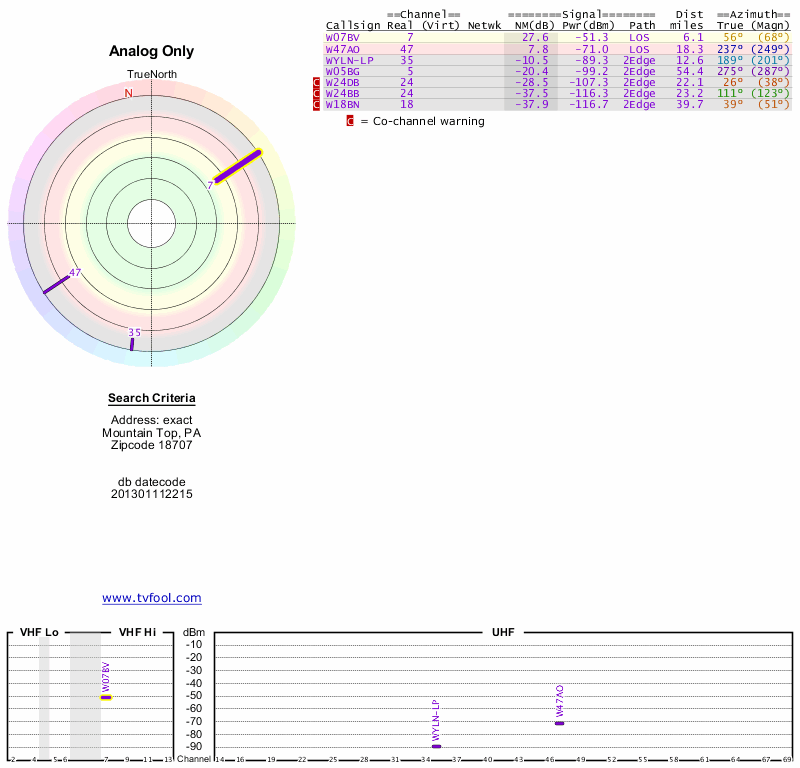Click the red C icon in the legend
This screenshot has width=800, height=768.
(350, 121)
